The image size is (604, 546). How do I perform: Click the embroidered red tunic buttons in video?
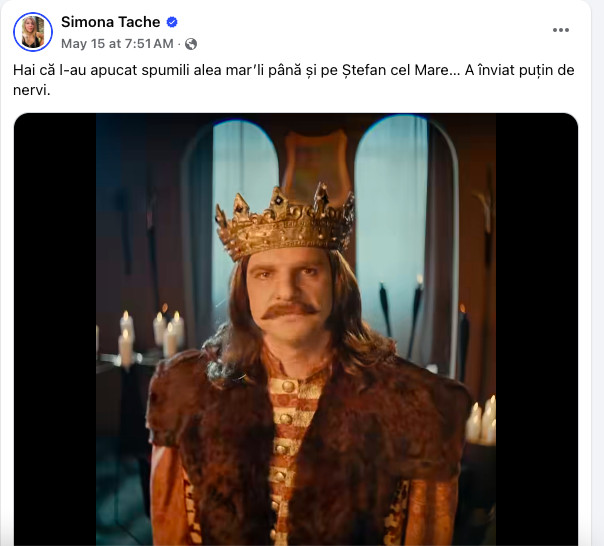coord(290,420)
